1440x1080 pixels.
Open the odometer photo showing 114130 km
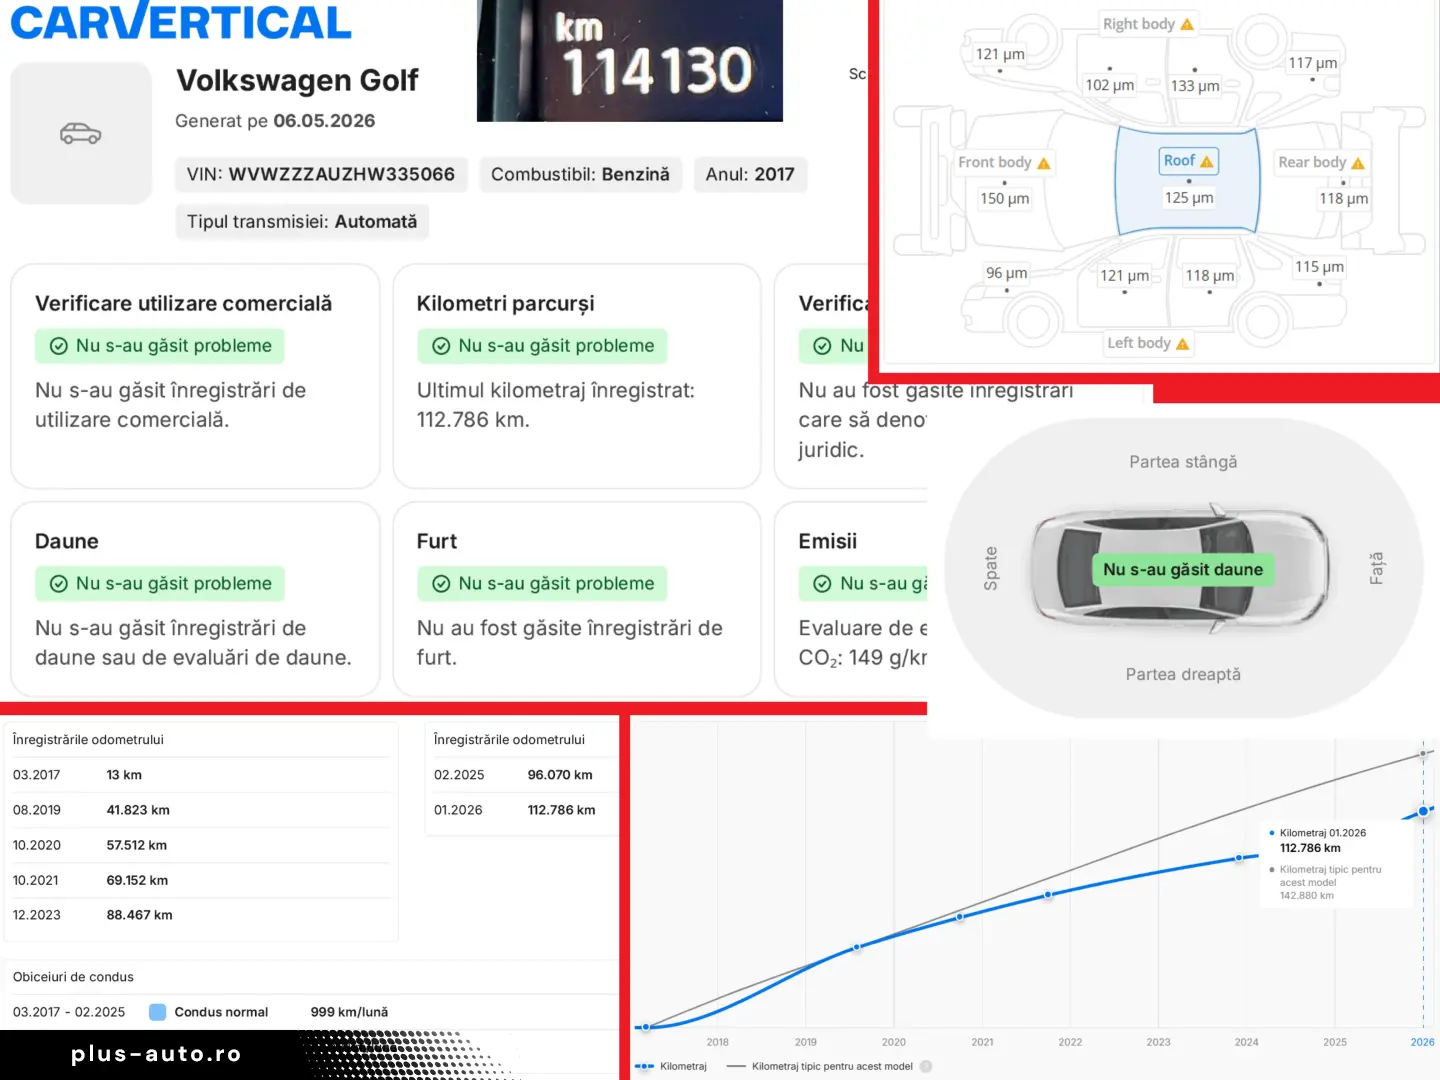point(630,61)
